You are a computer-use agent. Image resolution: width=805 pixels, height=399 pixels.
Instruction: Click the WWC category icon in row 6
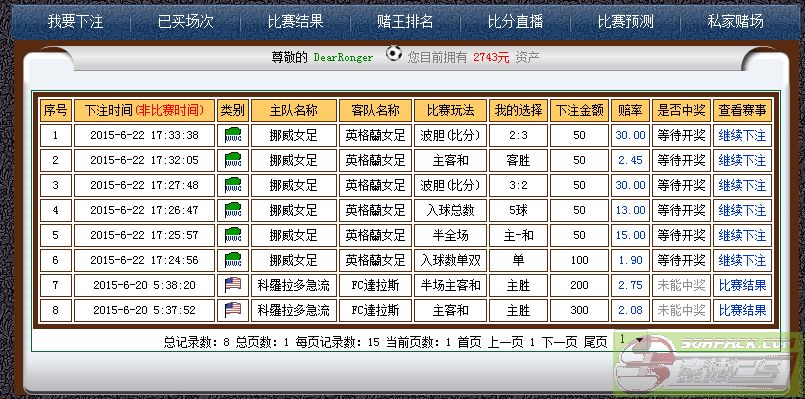pyautogui.click(x=233, y=260)
